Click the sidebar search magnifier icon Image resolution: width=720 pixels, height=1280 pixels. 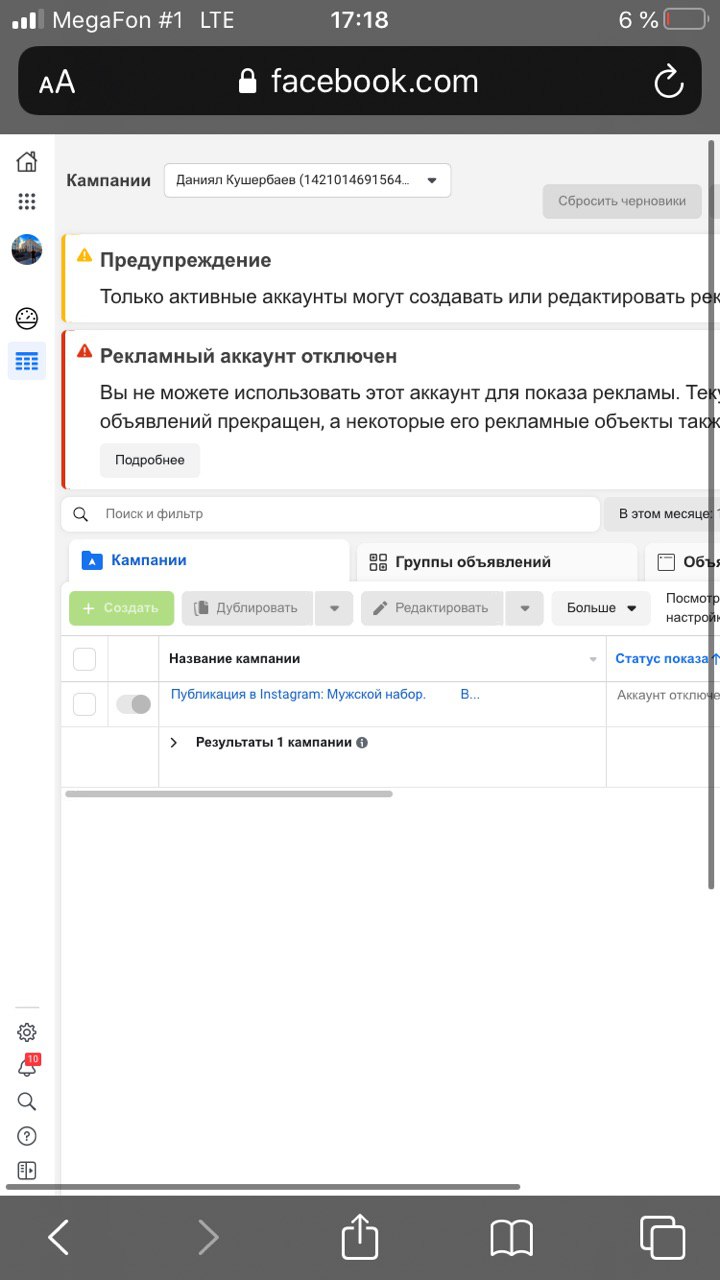(27, 1102)
